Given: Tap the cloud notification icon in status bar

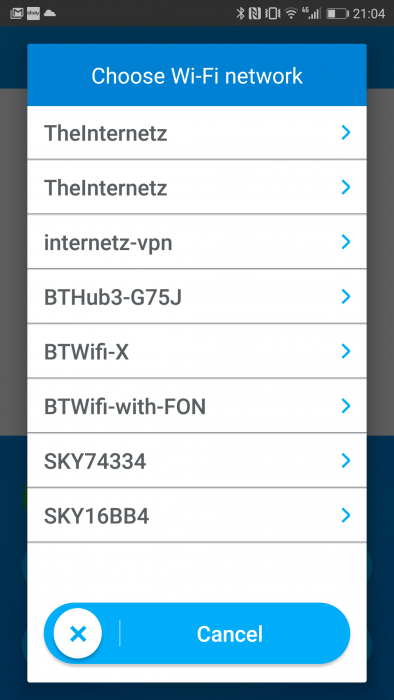Looking at the screenshot, I should pos(50,13).
